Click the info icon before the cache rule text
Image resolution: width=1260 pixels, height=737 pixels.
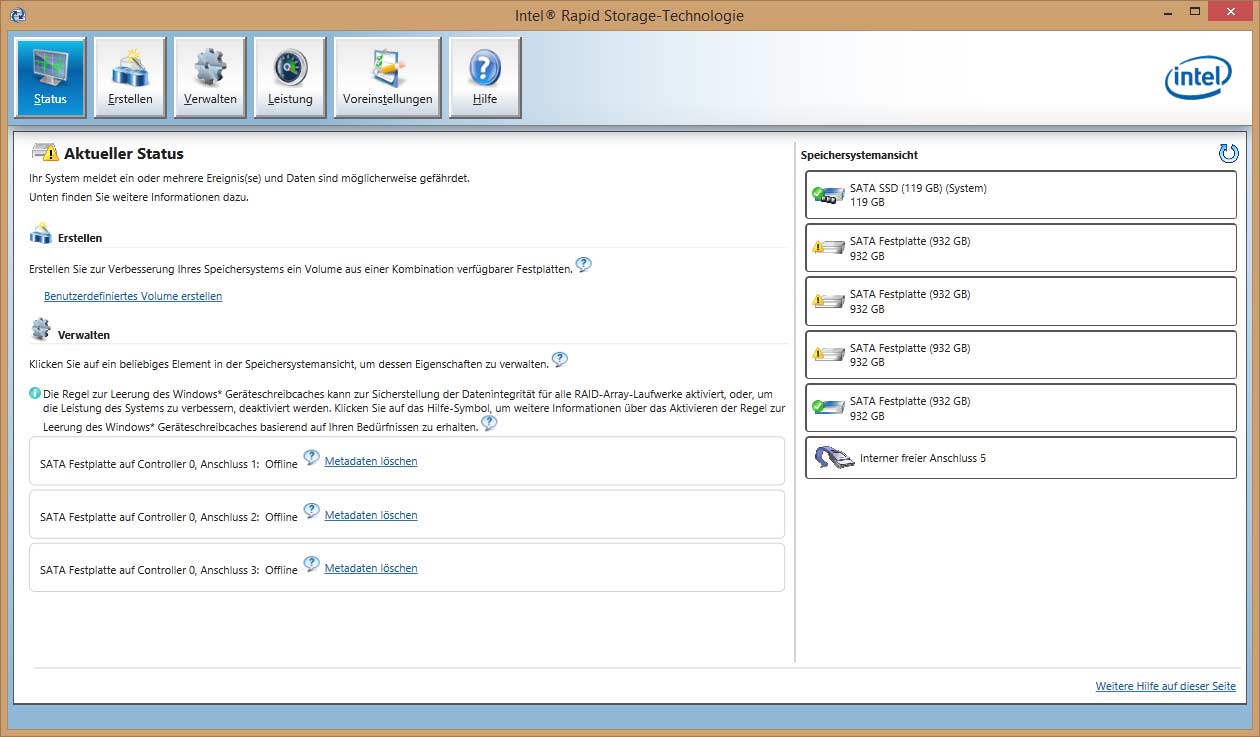(x=35, y=393)
